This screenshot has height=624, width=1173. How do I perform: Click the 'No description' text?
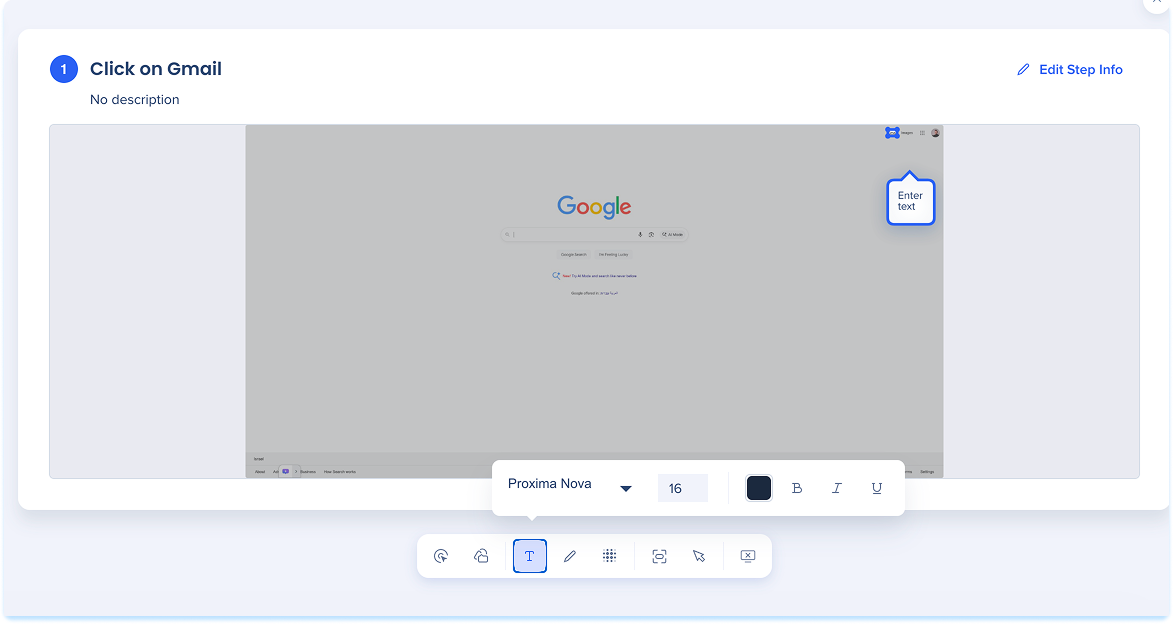[135, 100]
